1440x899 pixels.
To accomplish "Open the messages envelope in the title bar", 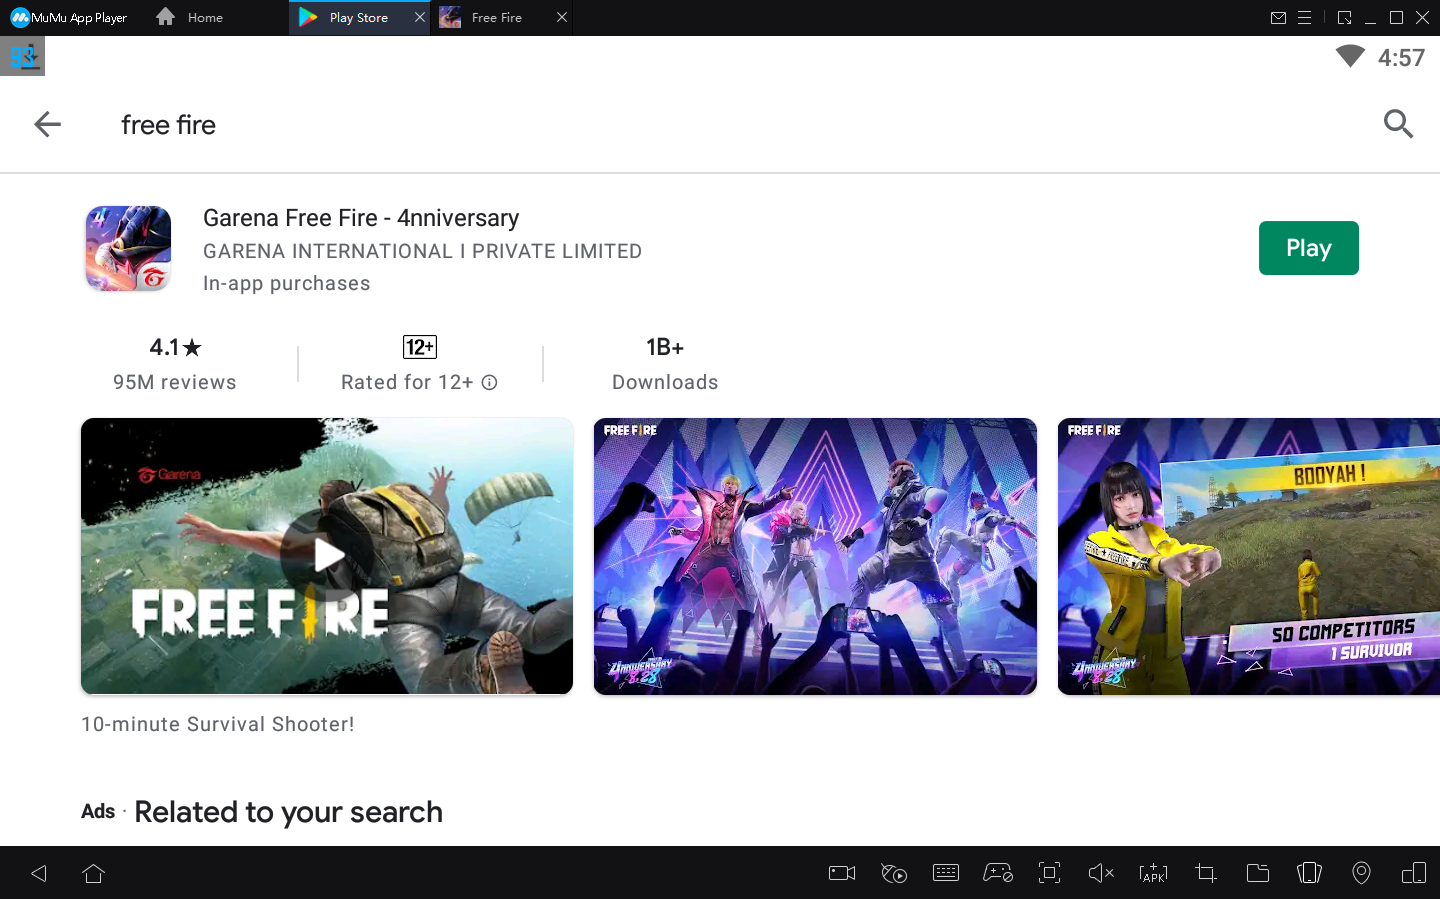I will pos(1280,17).
